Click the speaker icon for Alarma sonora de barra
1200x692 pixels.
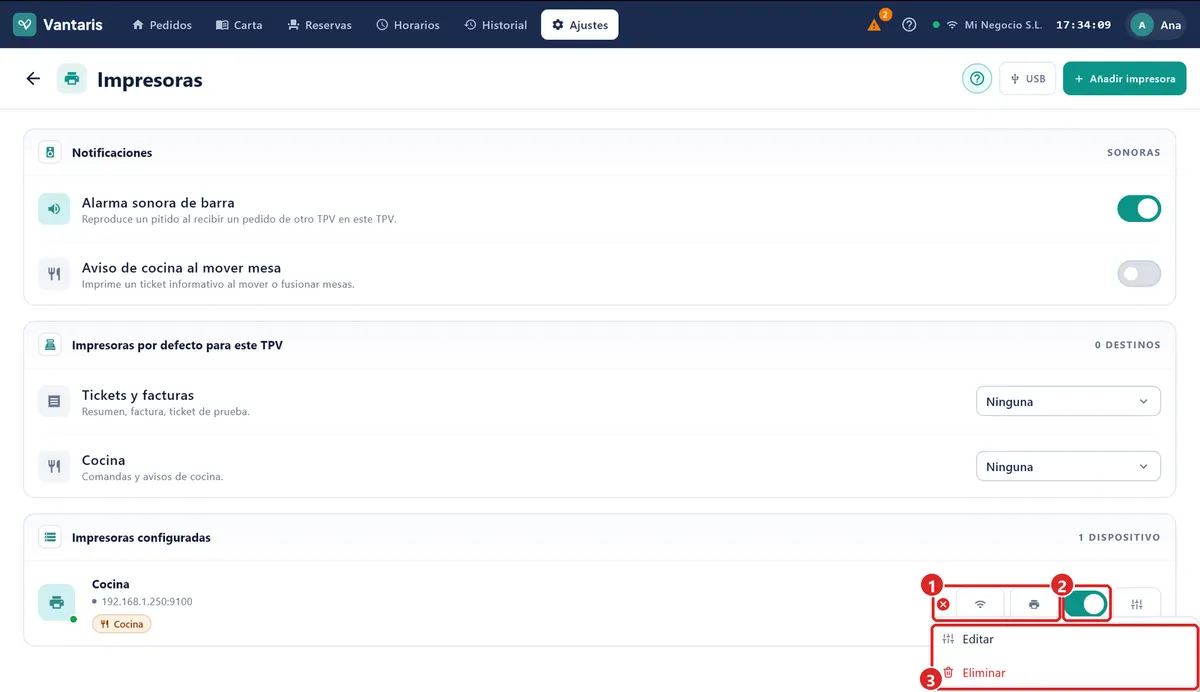click(x=54, y=209)
